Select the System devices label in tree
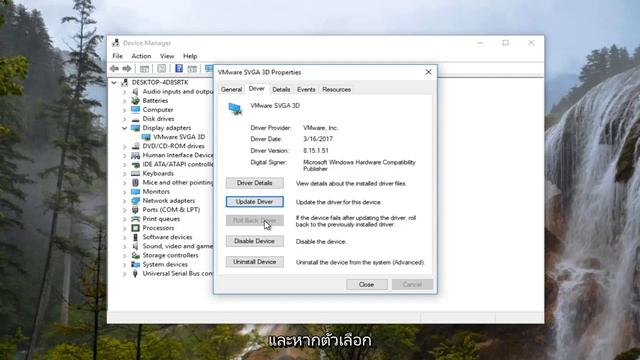 point(165,264)
